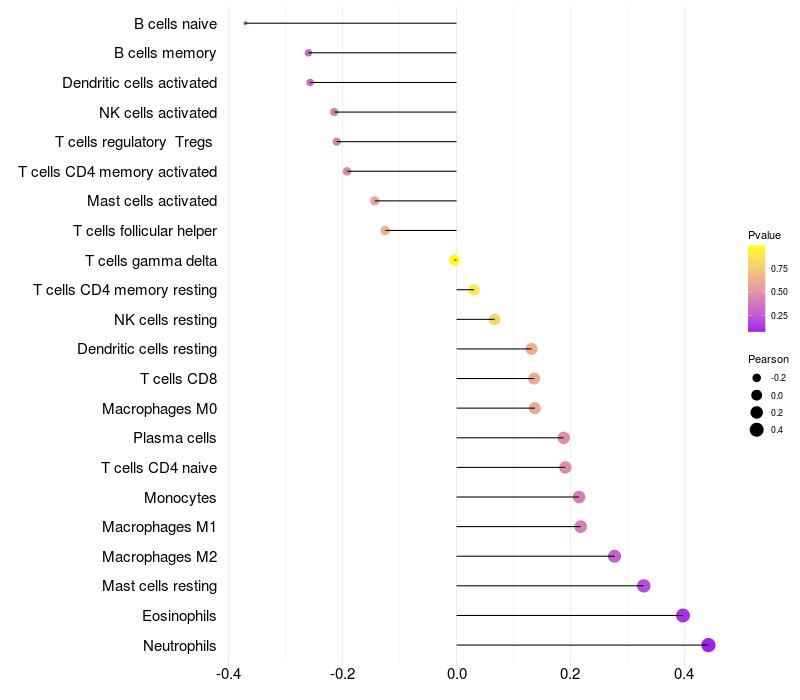The image size is (800, 700).
Task: Click the -0.4 x-axis tick label
Action: click(228, 674)
